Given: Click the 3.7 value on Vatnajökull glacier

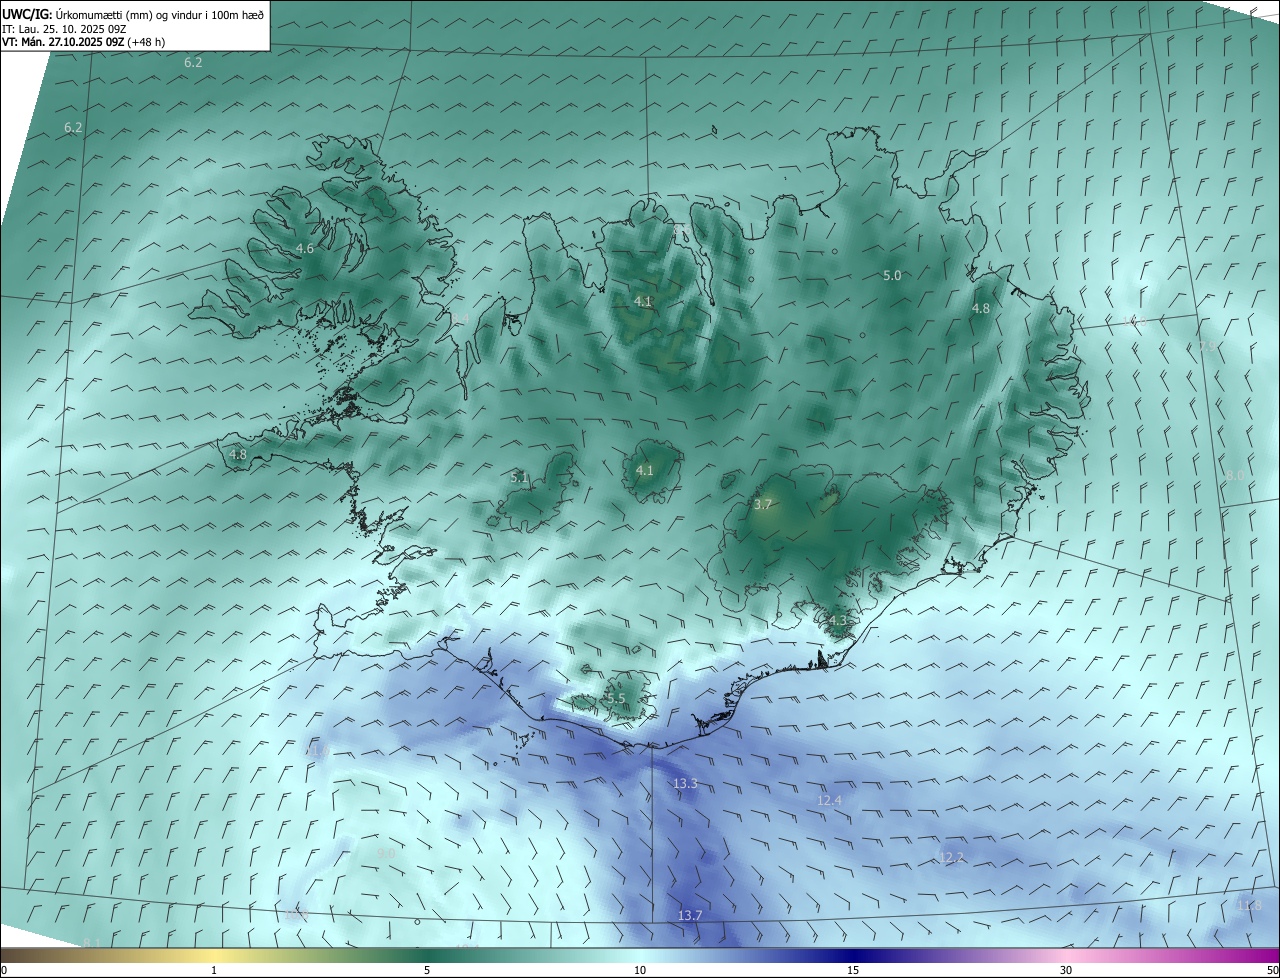Looking at the screenshot, I should click(763, 505).
